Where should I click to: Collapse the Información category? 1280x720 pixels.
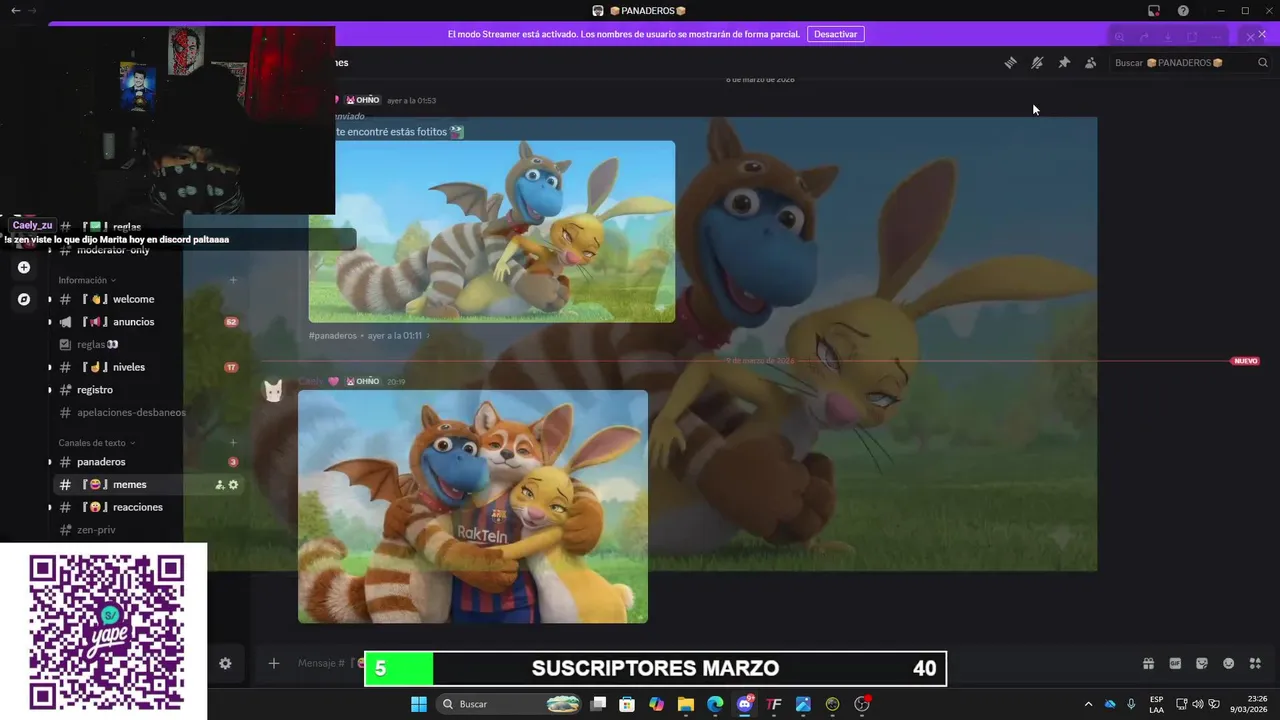coord(86,280)
